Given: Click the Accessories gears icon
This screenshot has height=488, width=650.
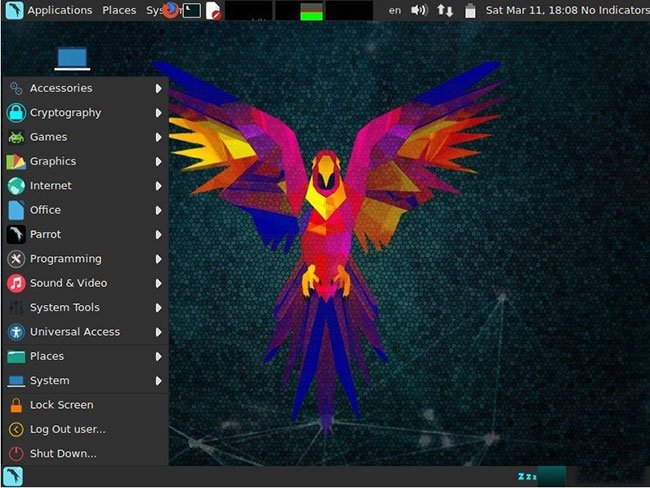Looking at the screenshot, I should (x=16, y=88).
